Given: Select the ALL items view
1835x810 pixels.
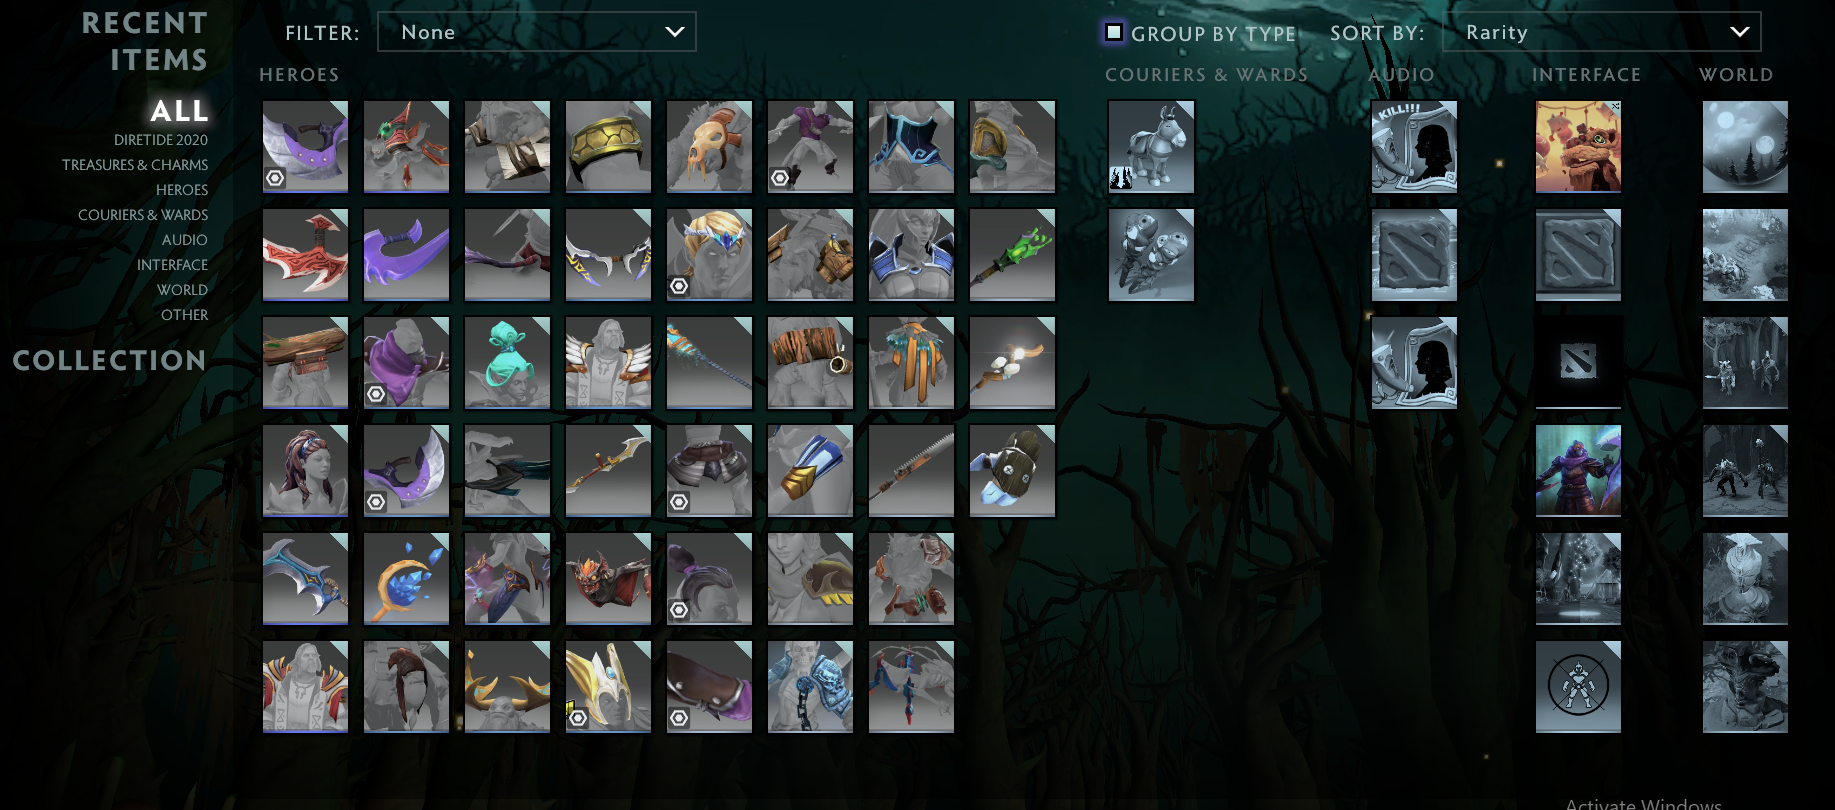Looking at the screenshot, I should click(x=179, y=110).
